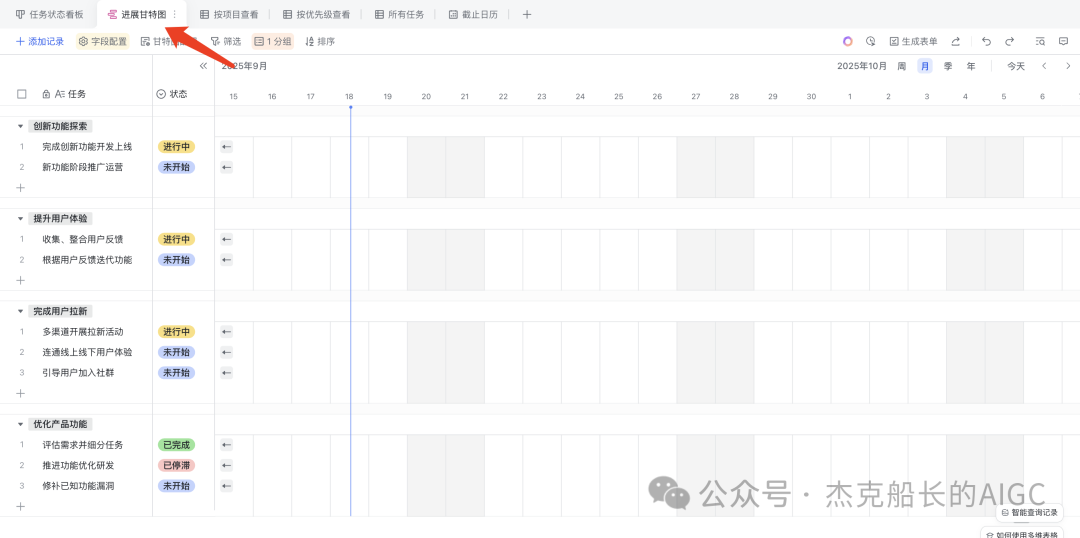The image size is (1080, 538).
Task: Open the 筛选 filter
Action: pyautogui.click(x=226, y=41)
